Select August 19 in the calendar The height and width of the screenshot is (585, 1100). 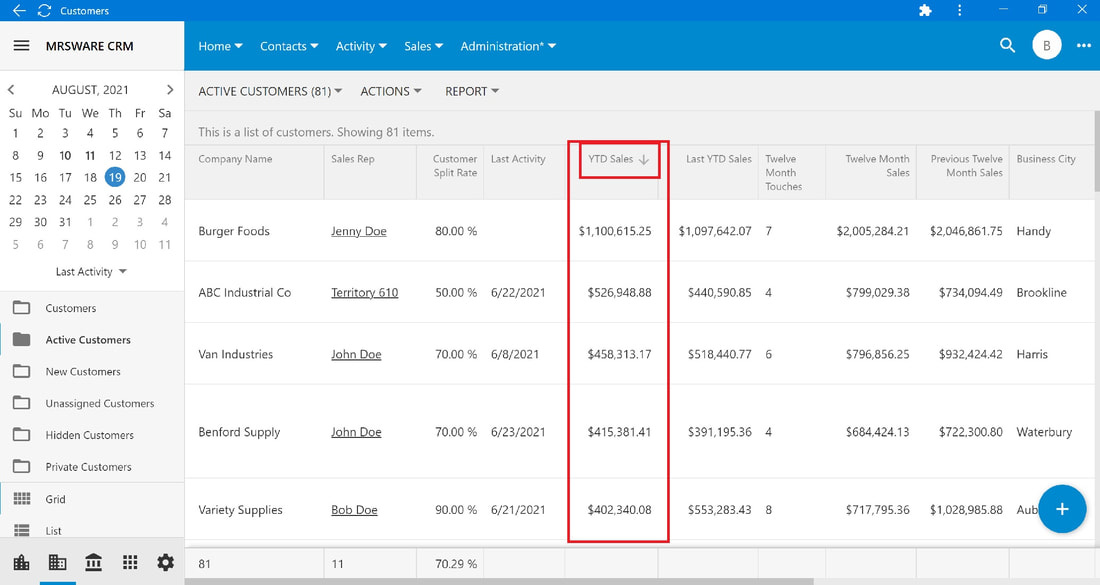115,177
